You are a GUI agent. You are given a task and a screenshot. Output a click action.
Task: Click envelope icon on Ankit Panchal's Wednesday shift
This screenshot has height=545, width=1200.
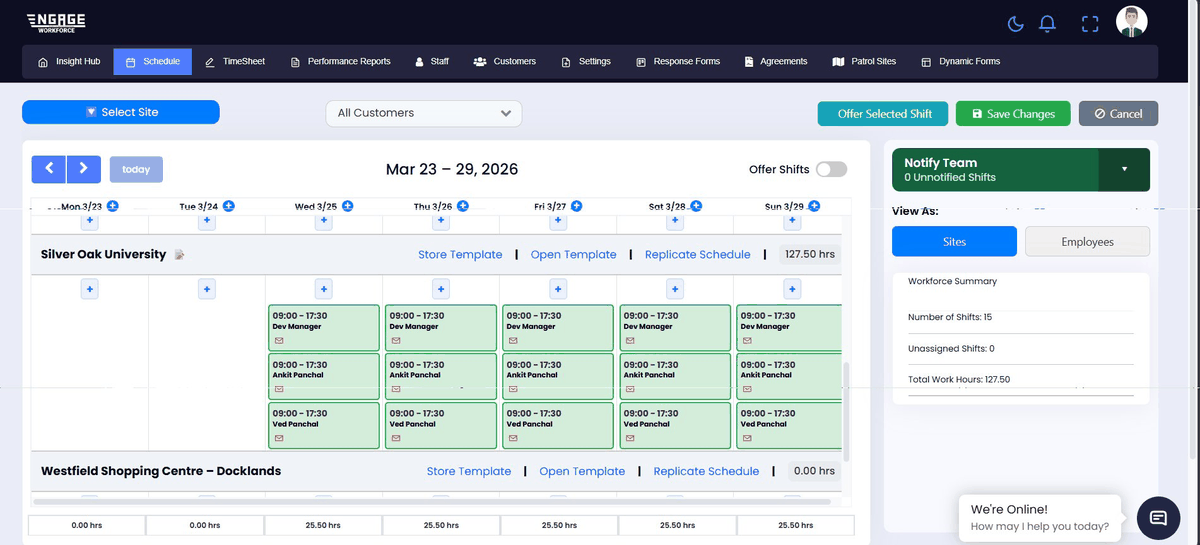click(278, 389)
